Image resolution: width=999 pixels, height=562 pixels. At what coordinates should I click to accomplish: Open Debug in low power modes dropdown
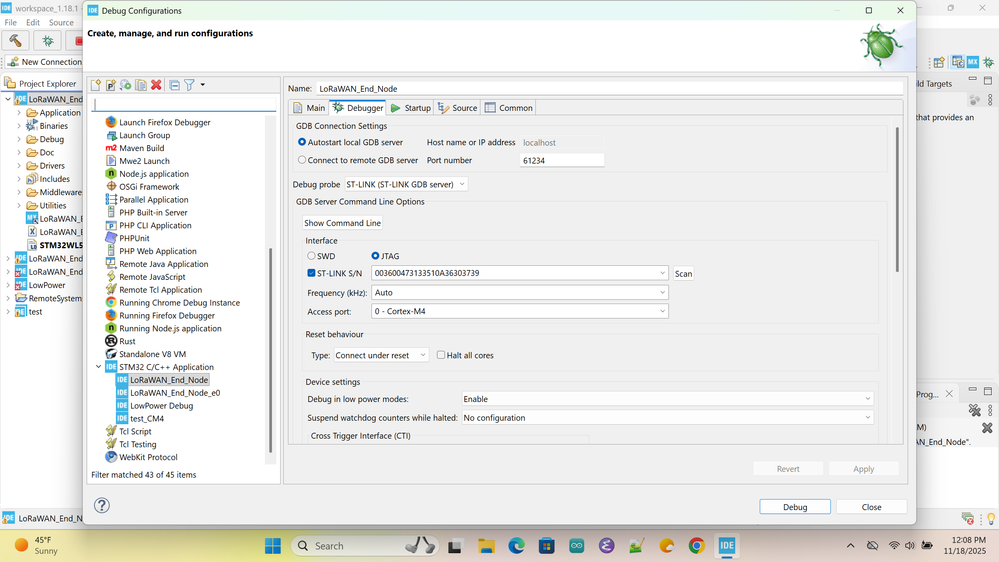pyautogui.click(x=667, y=399)
